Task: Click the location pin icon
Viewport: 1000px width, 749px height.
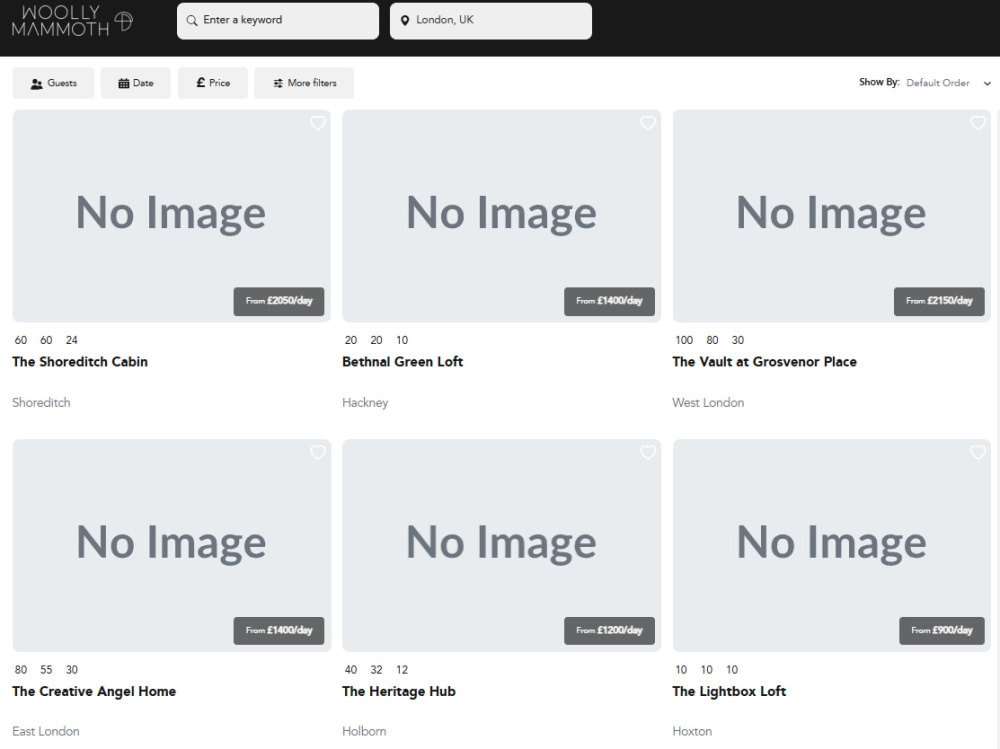Action: click(x=404, y=20)
